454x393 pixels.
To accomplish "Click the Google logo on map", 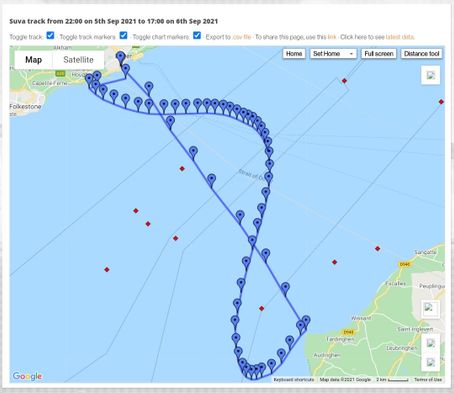I will 27,376.
